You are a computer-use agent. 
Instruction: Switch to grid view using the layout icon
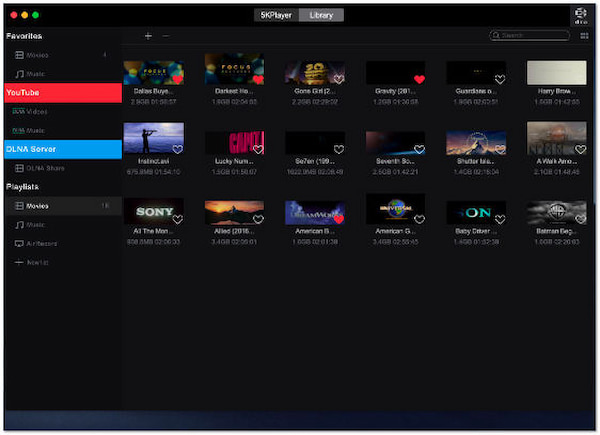pyautogui.click(x=584, y=36)
